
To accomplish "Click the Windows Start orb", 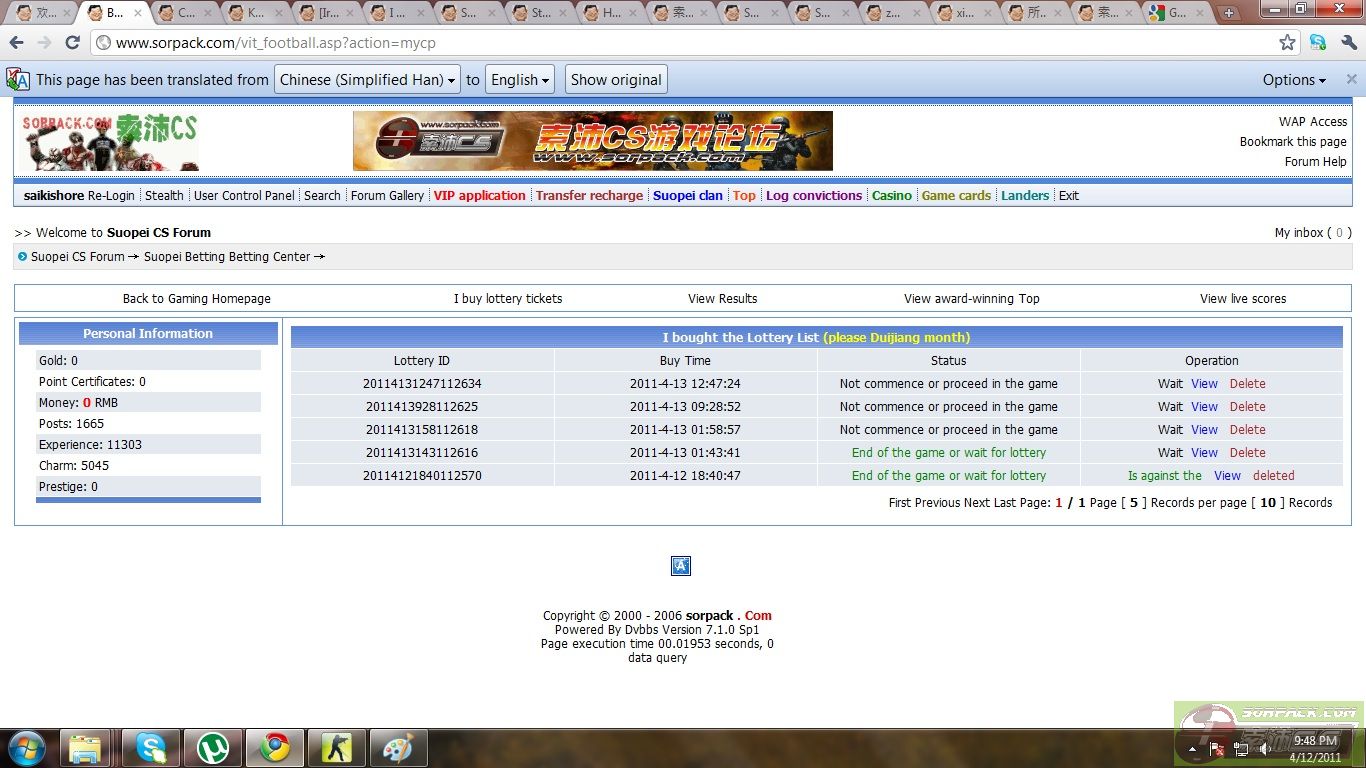I will (25, 747).
